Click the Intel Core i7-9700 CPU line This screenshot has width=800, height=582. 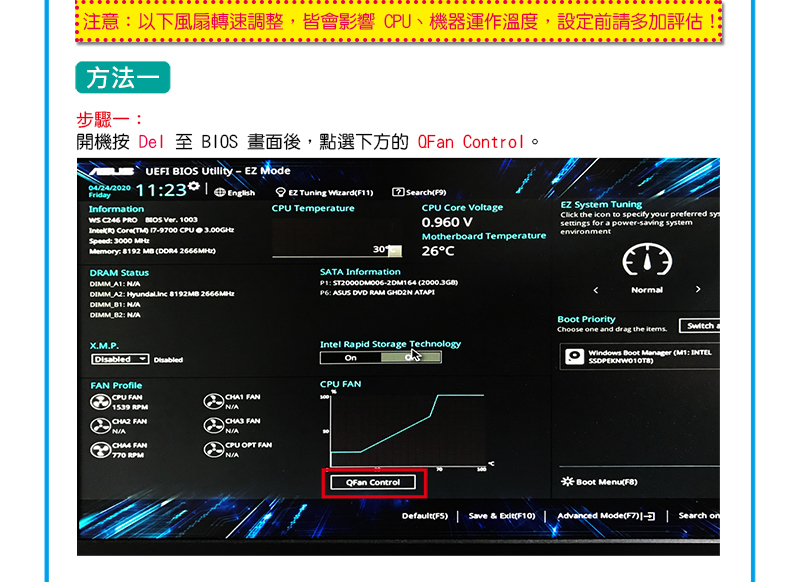point(161,230)
